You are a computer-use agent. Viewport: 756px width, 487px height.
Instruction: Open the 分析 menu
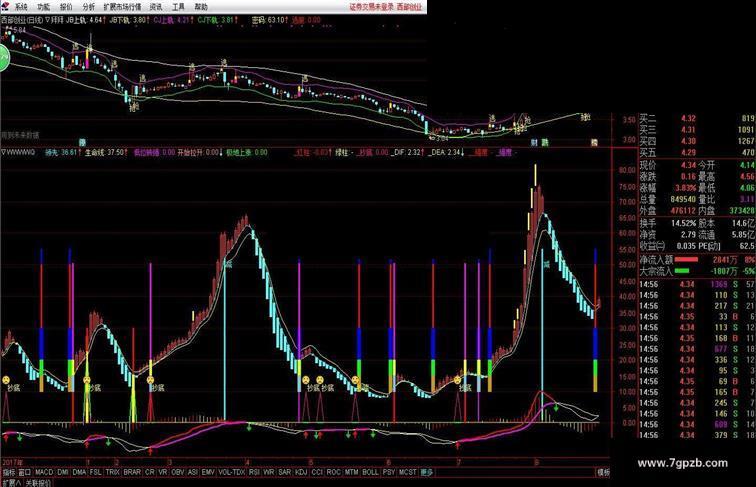click(89, 7)
